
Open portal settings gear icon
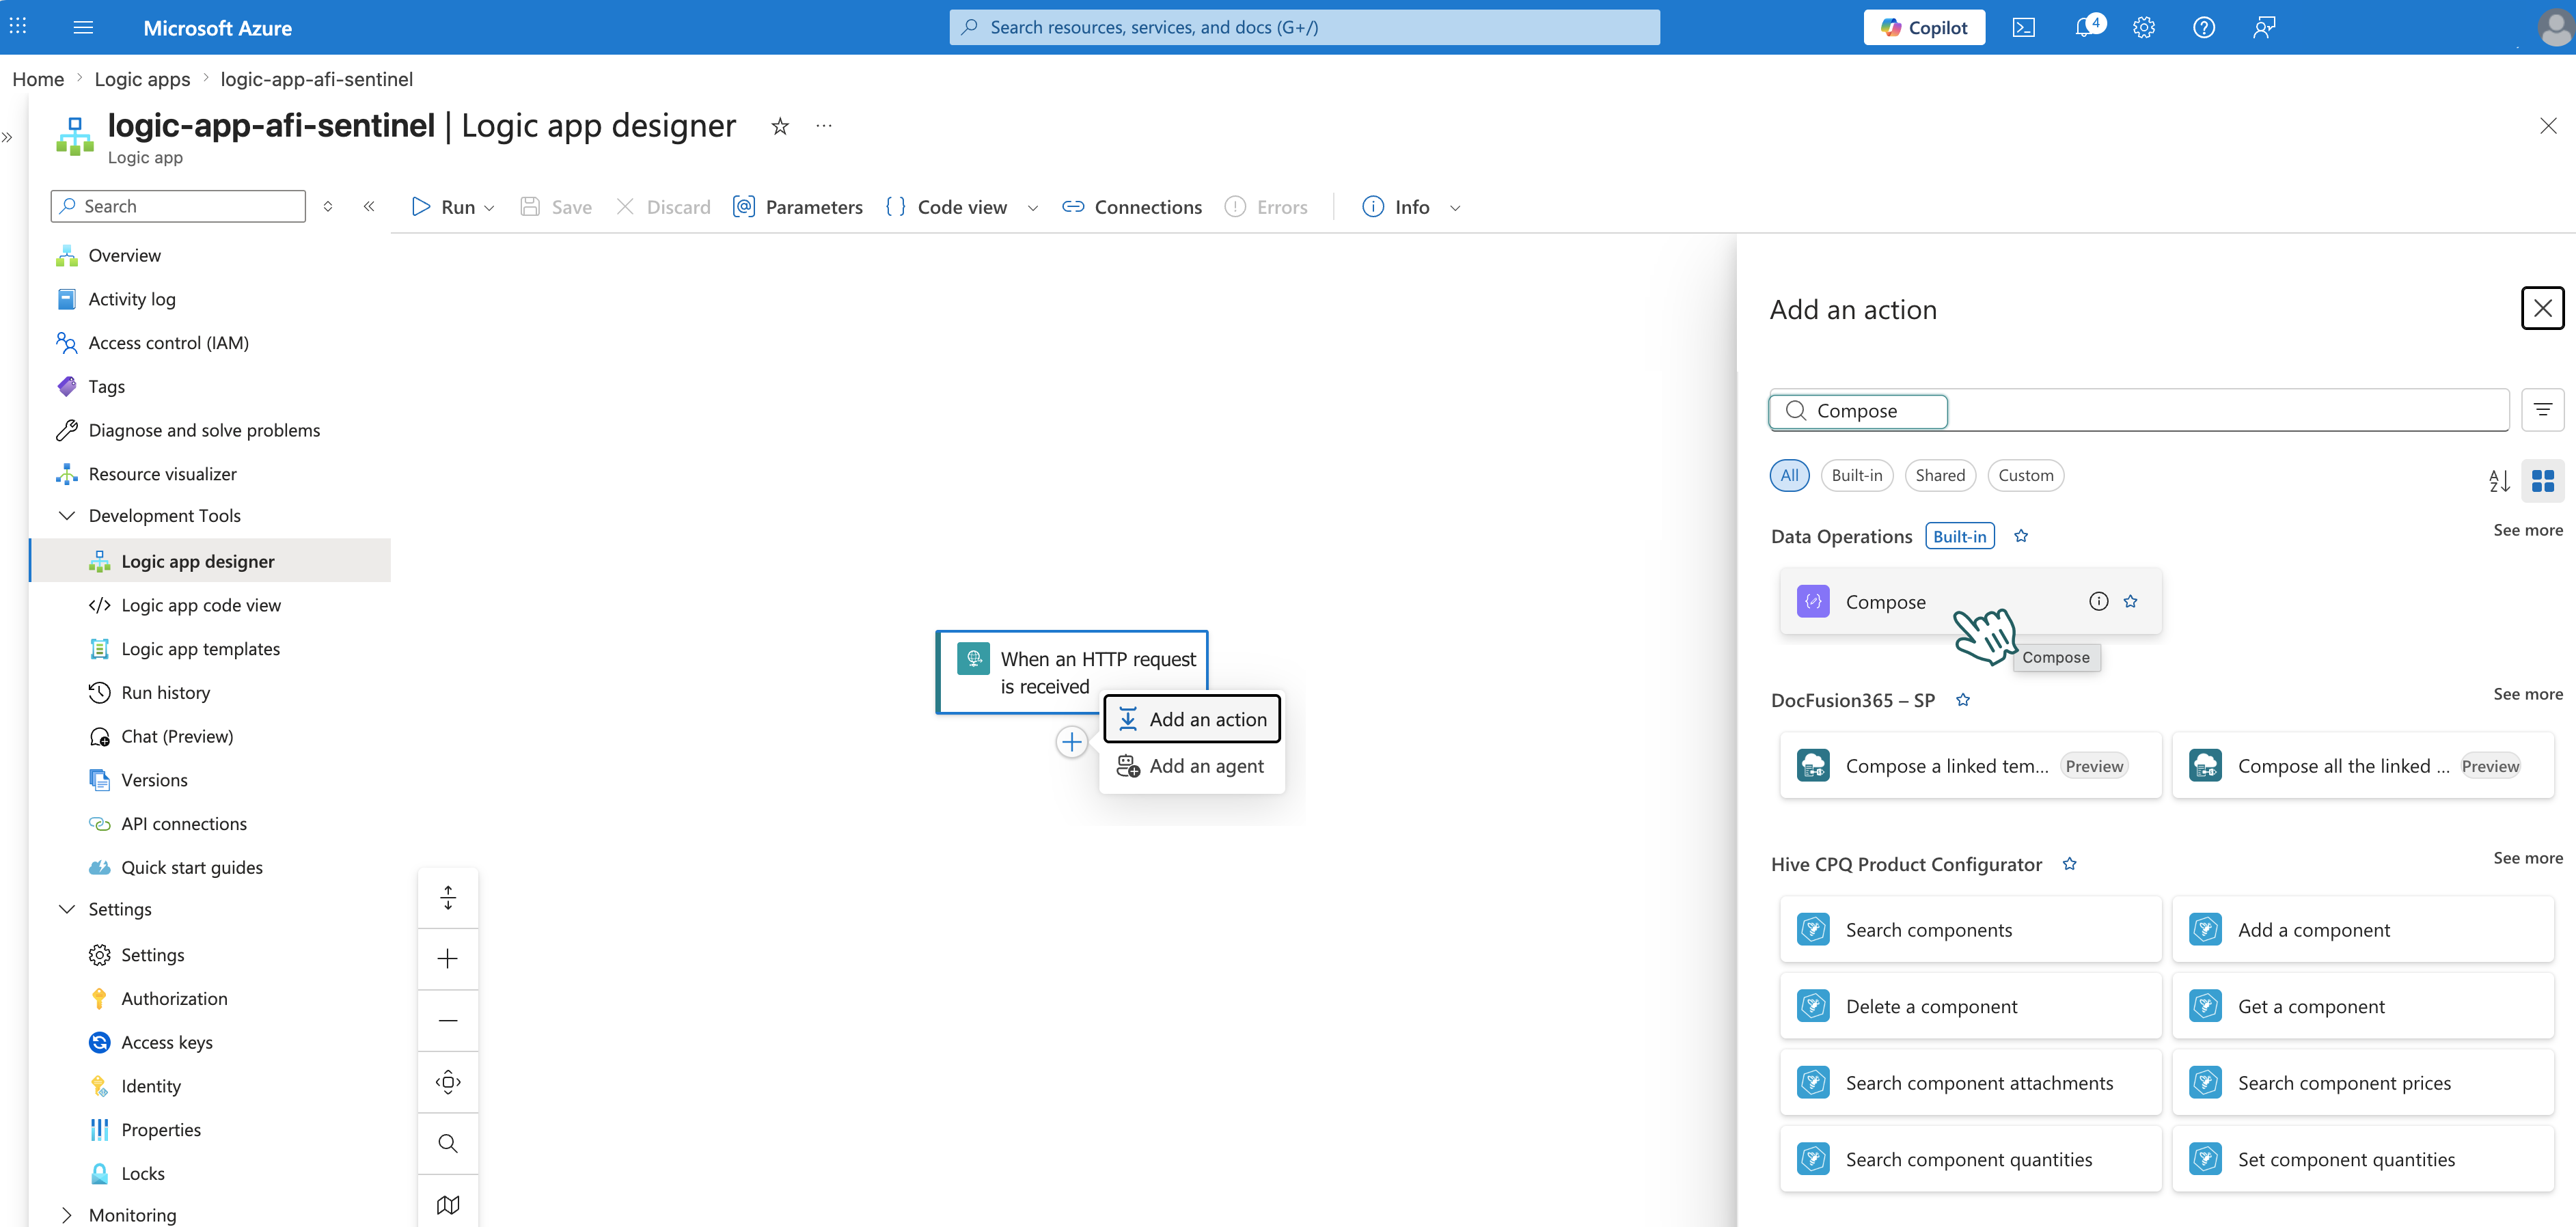(x=2143, y=27)
